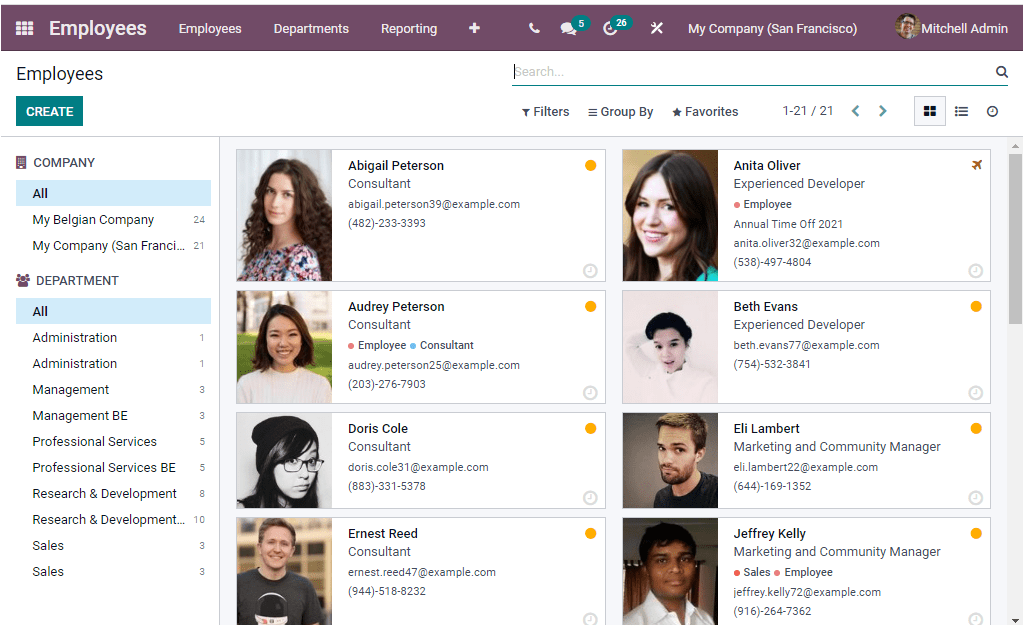
Task: Click the phone calls icon in the navbar
Action: point(534,28)
